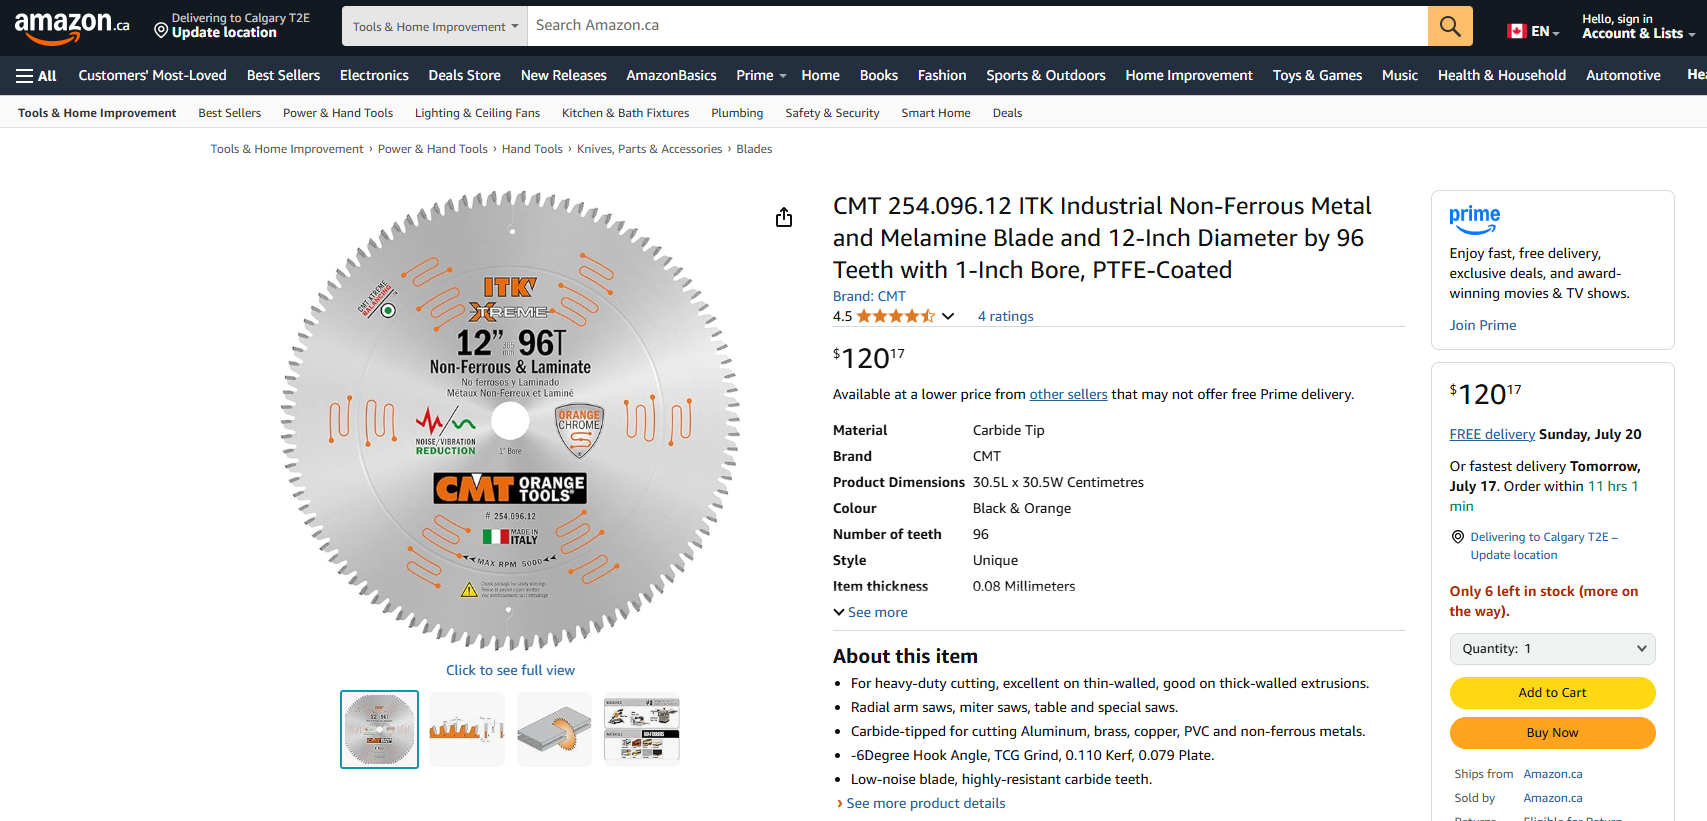Click the Buy Now button
The width and height of the screenshot is (1707, 821).
(x=1552, y=733)
